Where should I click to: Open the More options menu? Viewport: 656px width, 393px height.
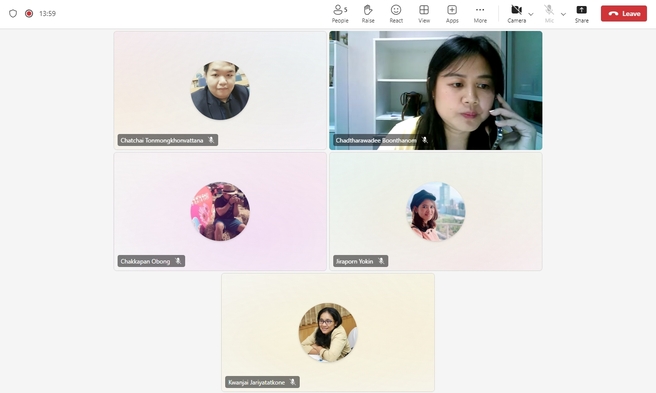[480, 14]
